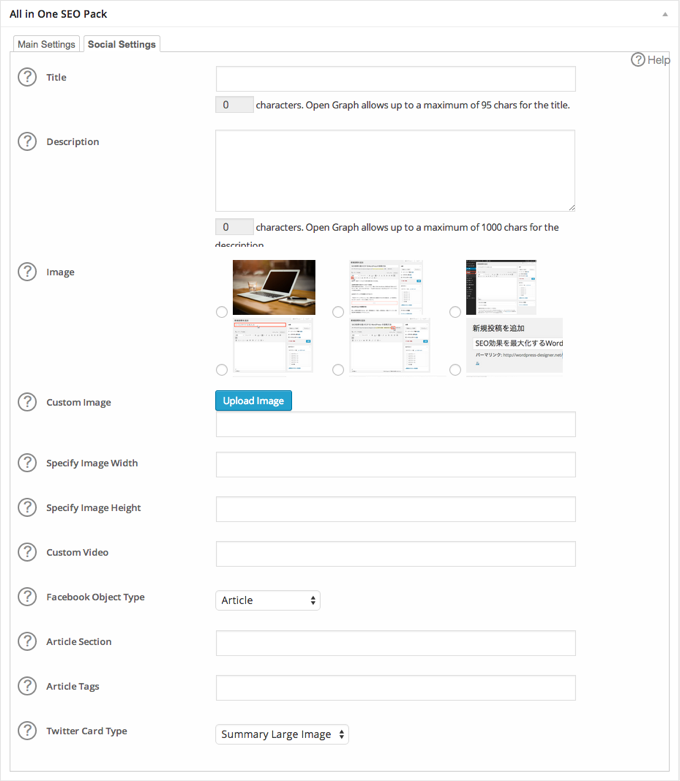
Task: Click the Upload Image button
Action: pyautogui.click(x=254, y=400)
